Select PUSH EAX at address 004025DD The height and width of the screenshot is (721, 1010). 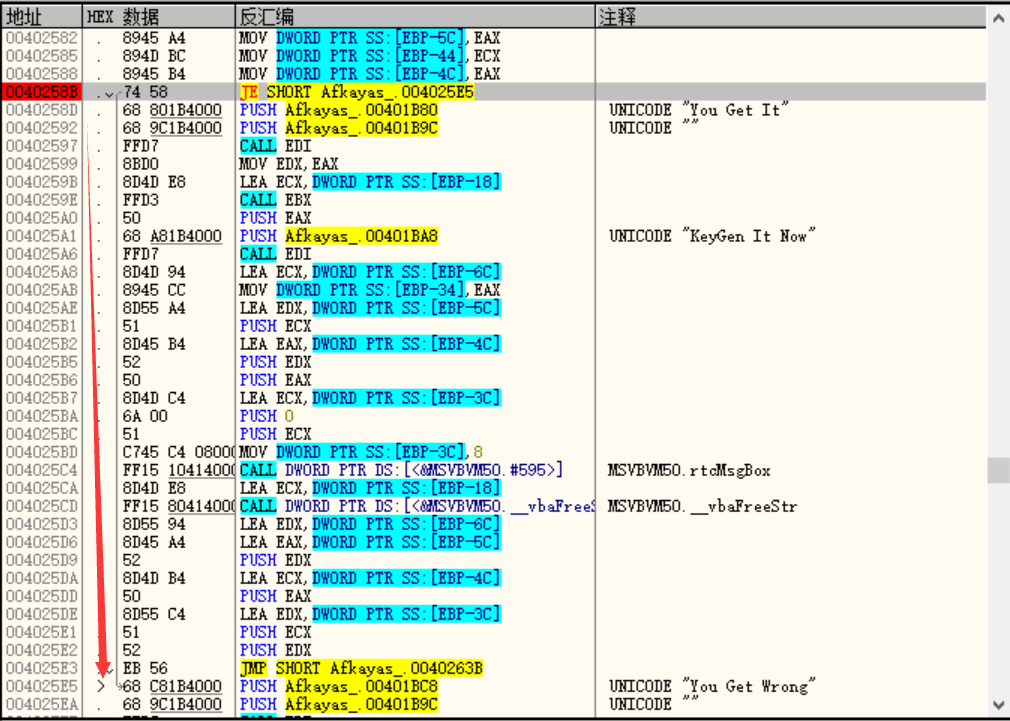(x=276, y=597)
